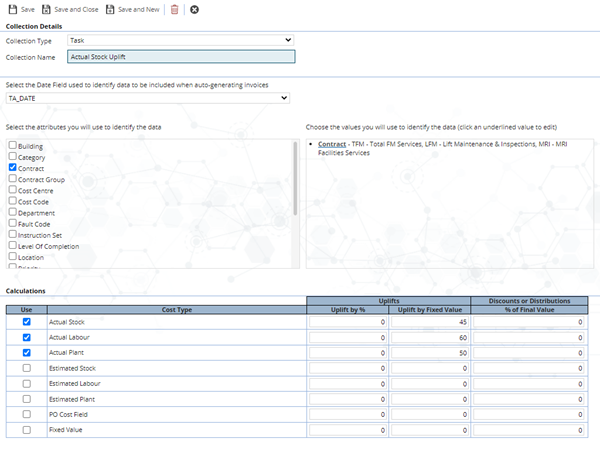
Task: Click the Save and New icon
Action: pos(110,9)
